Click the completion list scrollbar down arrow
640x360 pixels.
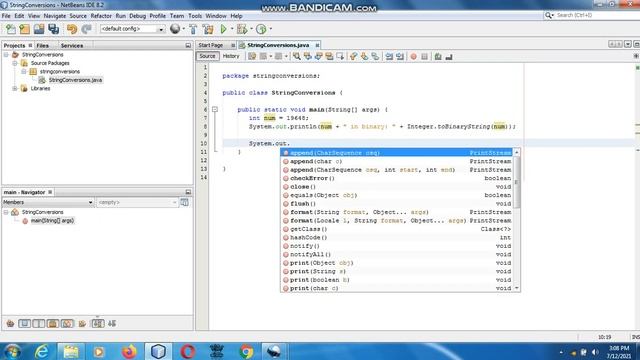(517, 288)
